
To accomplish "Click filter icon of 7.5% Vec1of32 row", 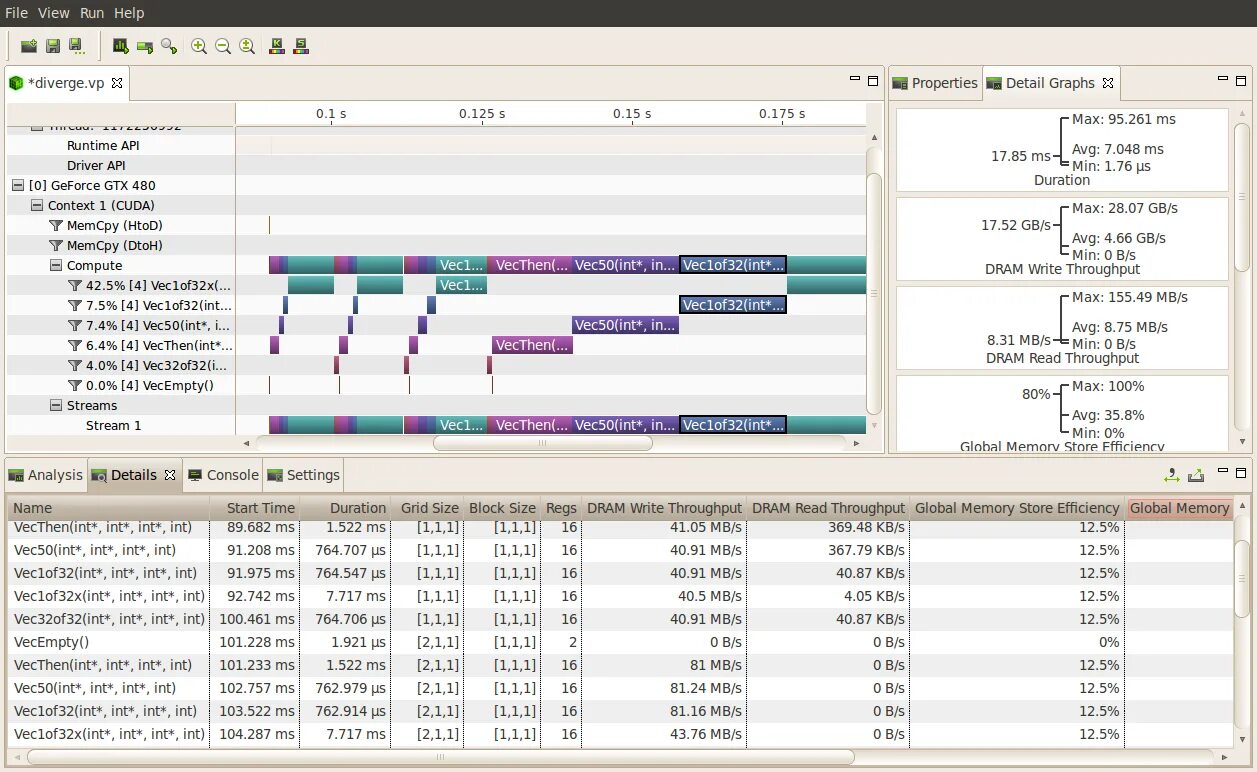I will (x=75, y=305).
